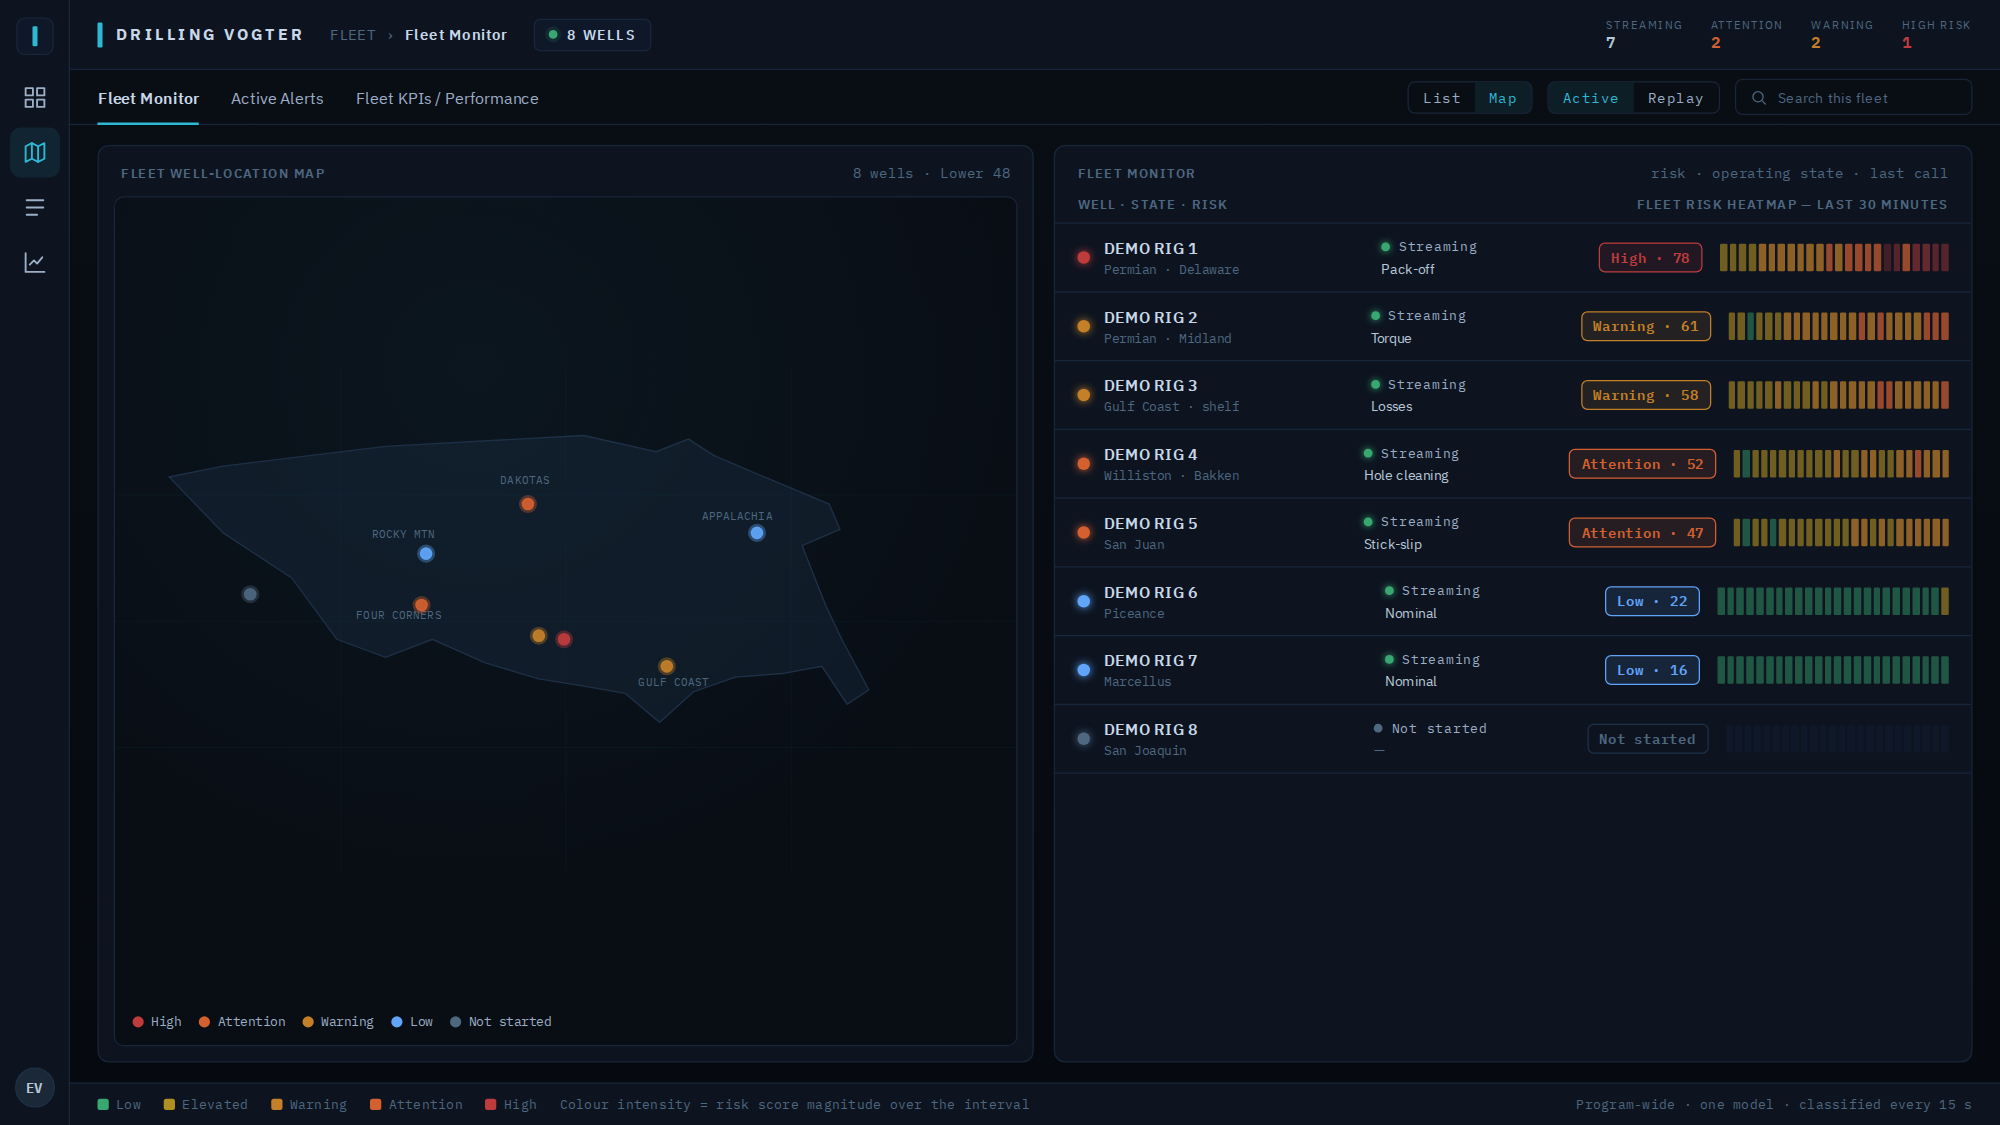The width and height of the screenshot is (2000, 1125).
Task: Open the EV user avatar
Action: click(35, 1088)
